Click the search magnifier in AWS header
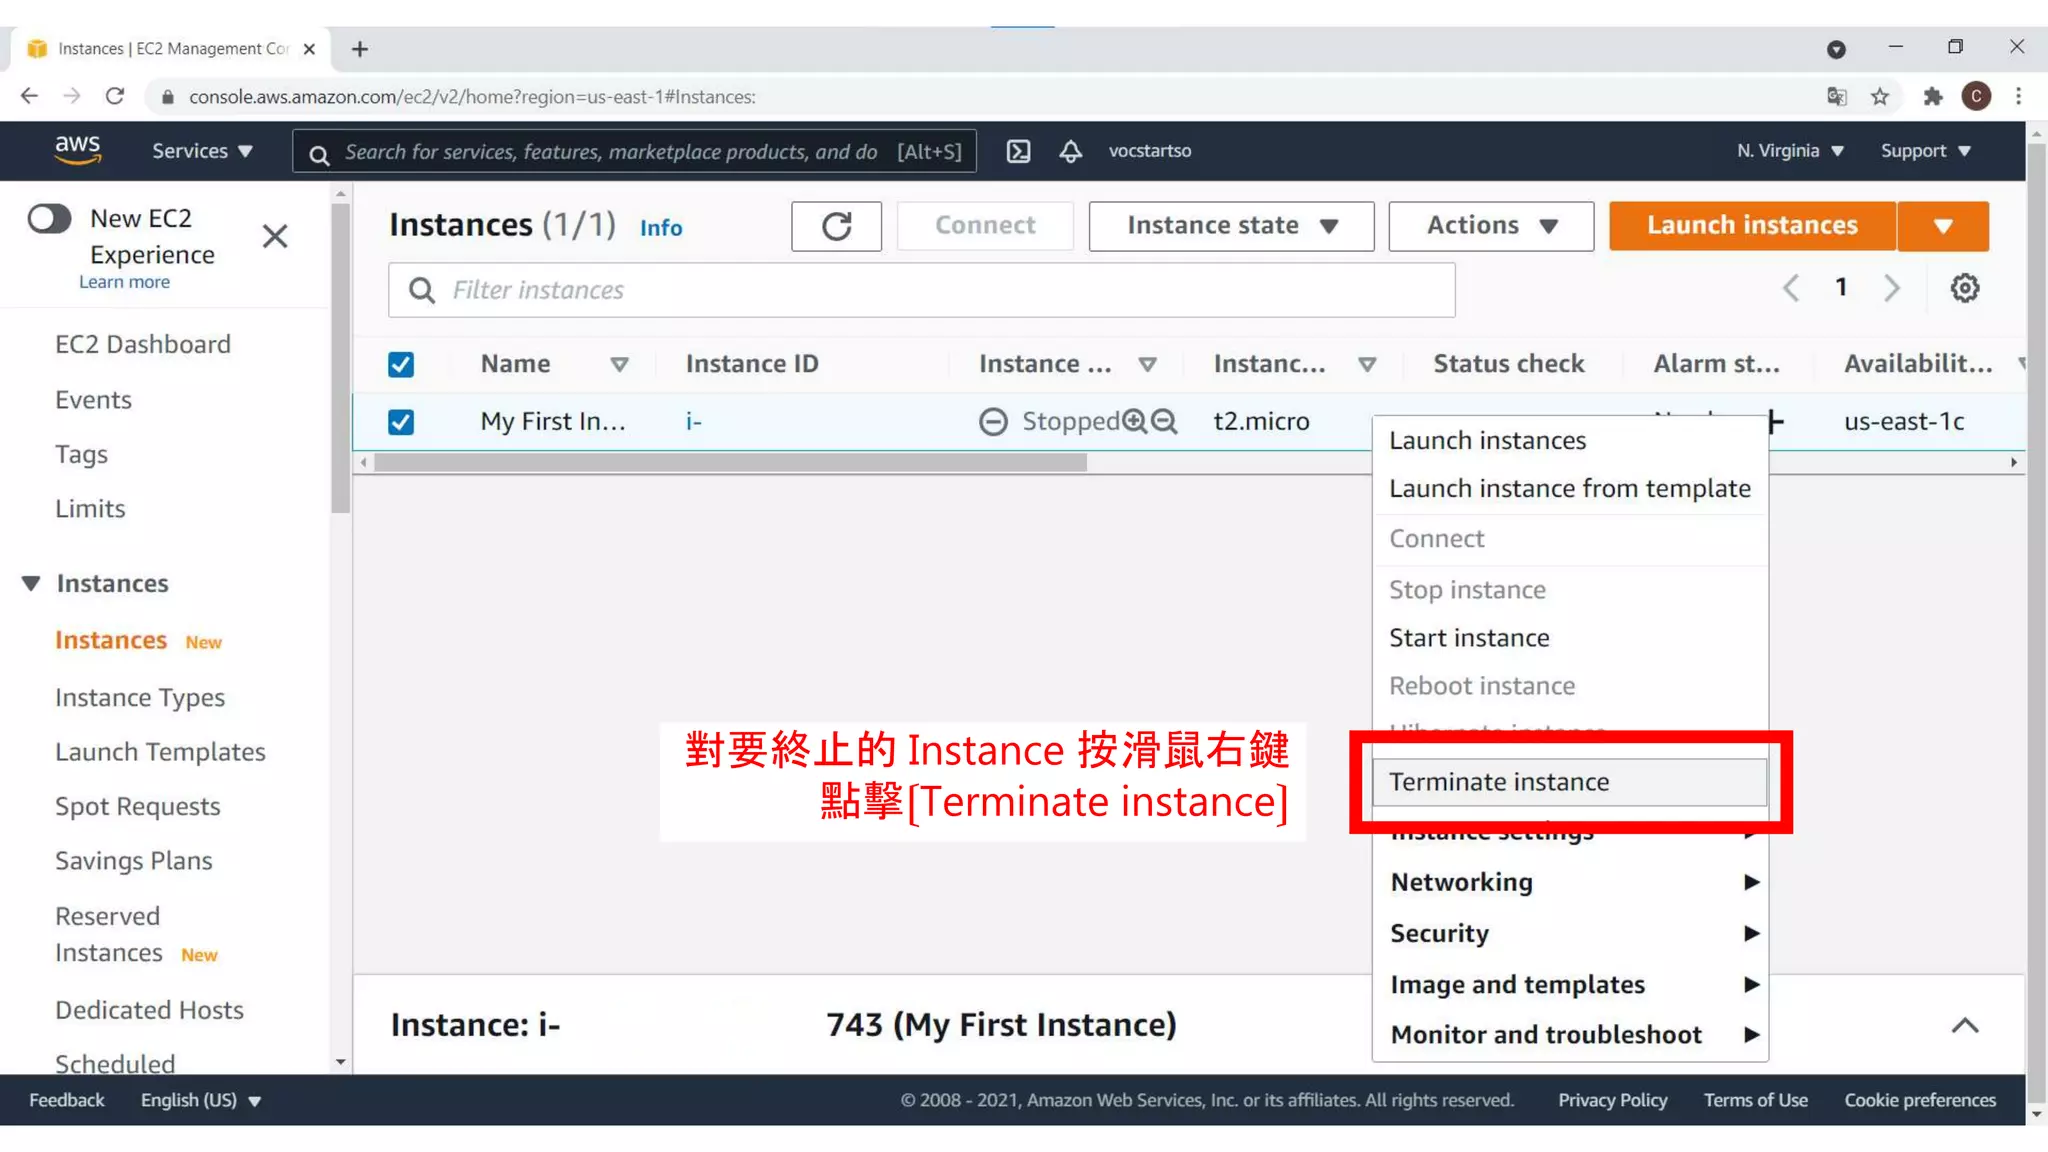The image size is (2048, 1152). coord(319,154)
